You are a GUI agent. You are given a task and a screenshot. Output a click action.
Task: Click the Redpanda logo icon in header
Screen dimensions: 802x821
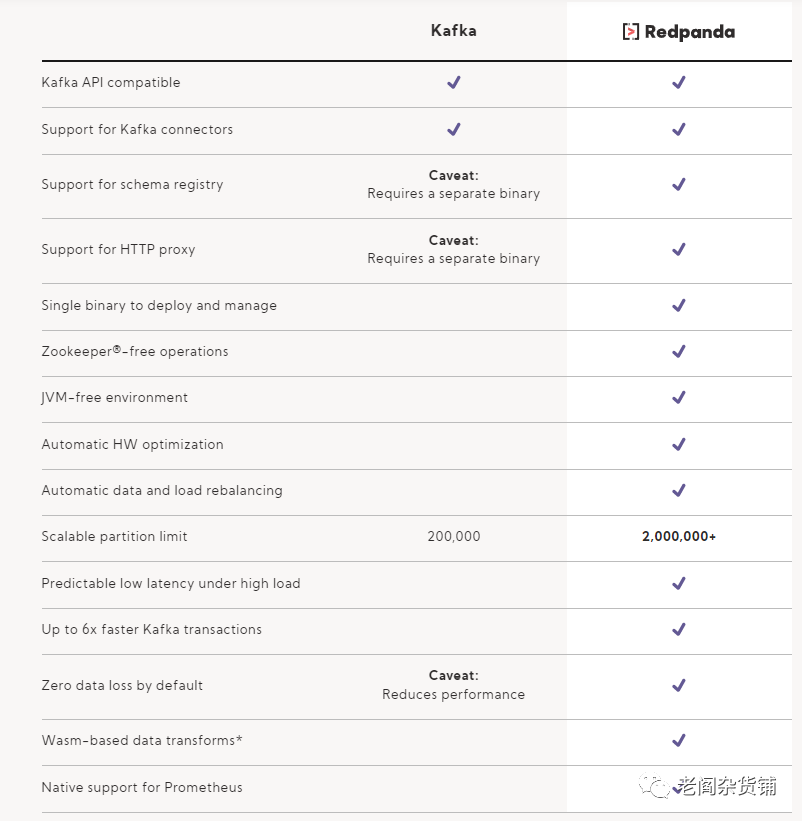(630, 32)
